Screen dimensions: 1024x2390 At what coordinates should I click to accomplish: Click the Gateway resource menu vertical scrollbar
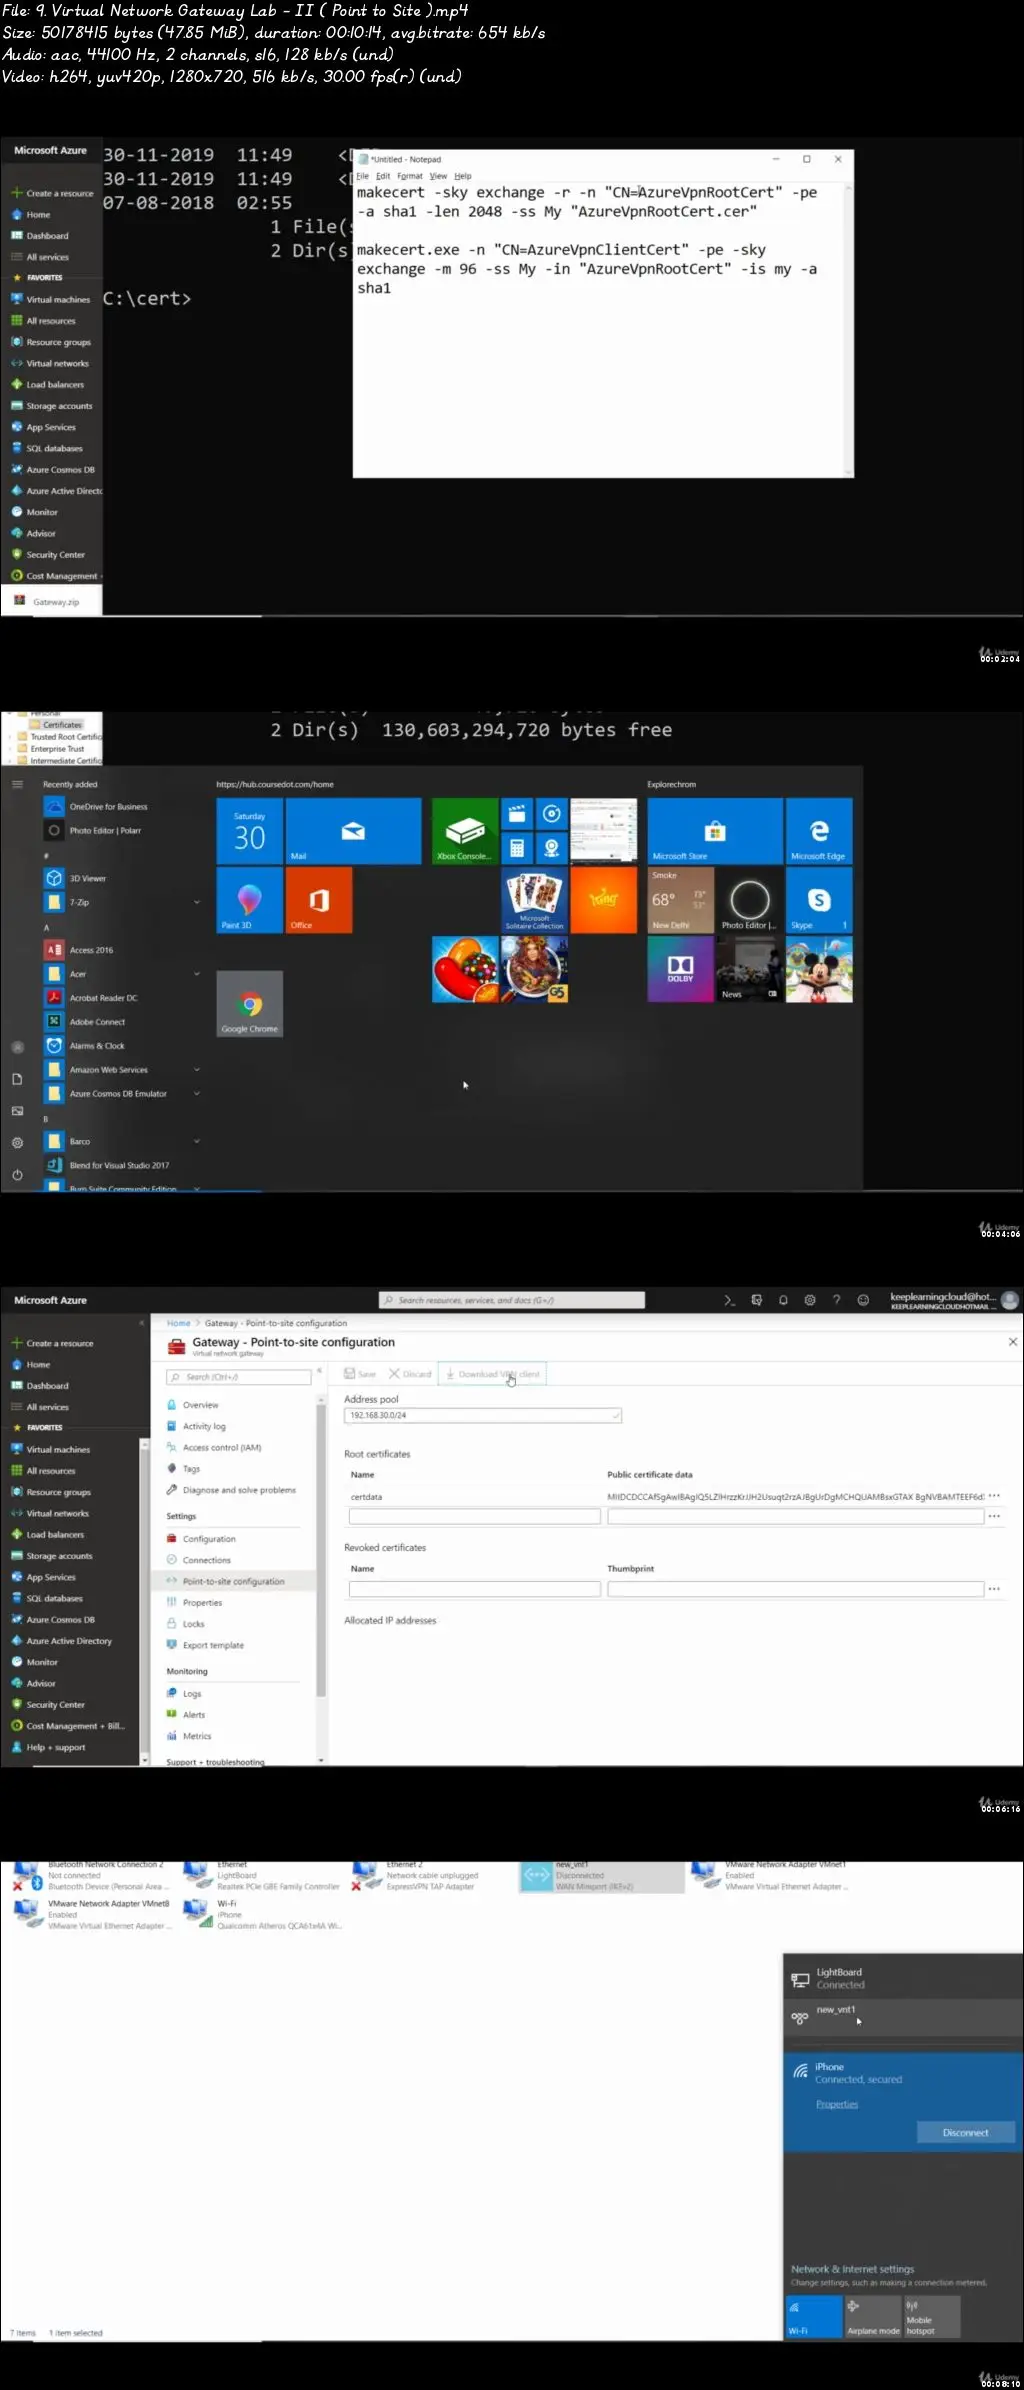321,1550
